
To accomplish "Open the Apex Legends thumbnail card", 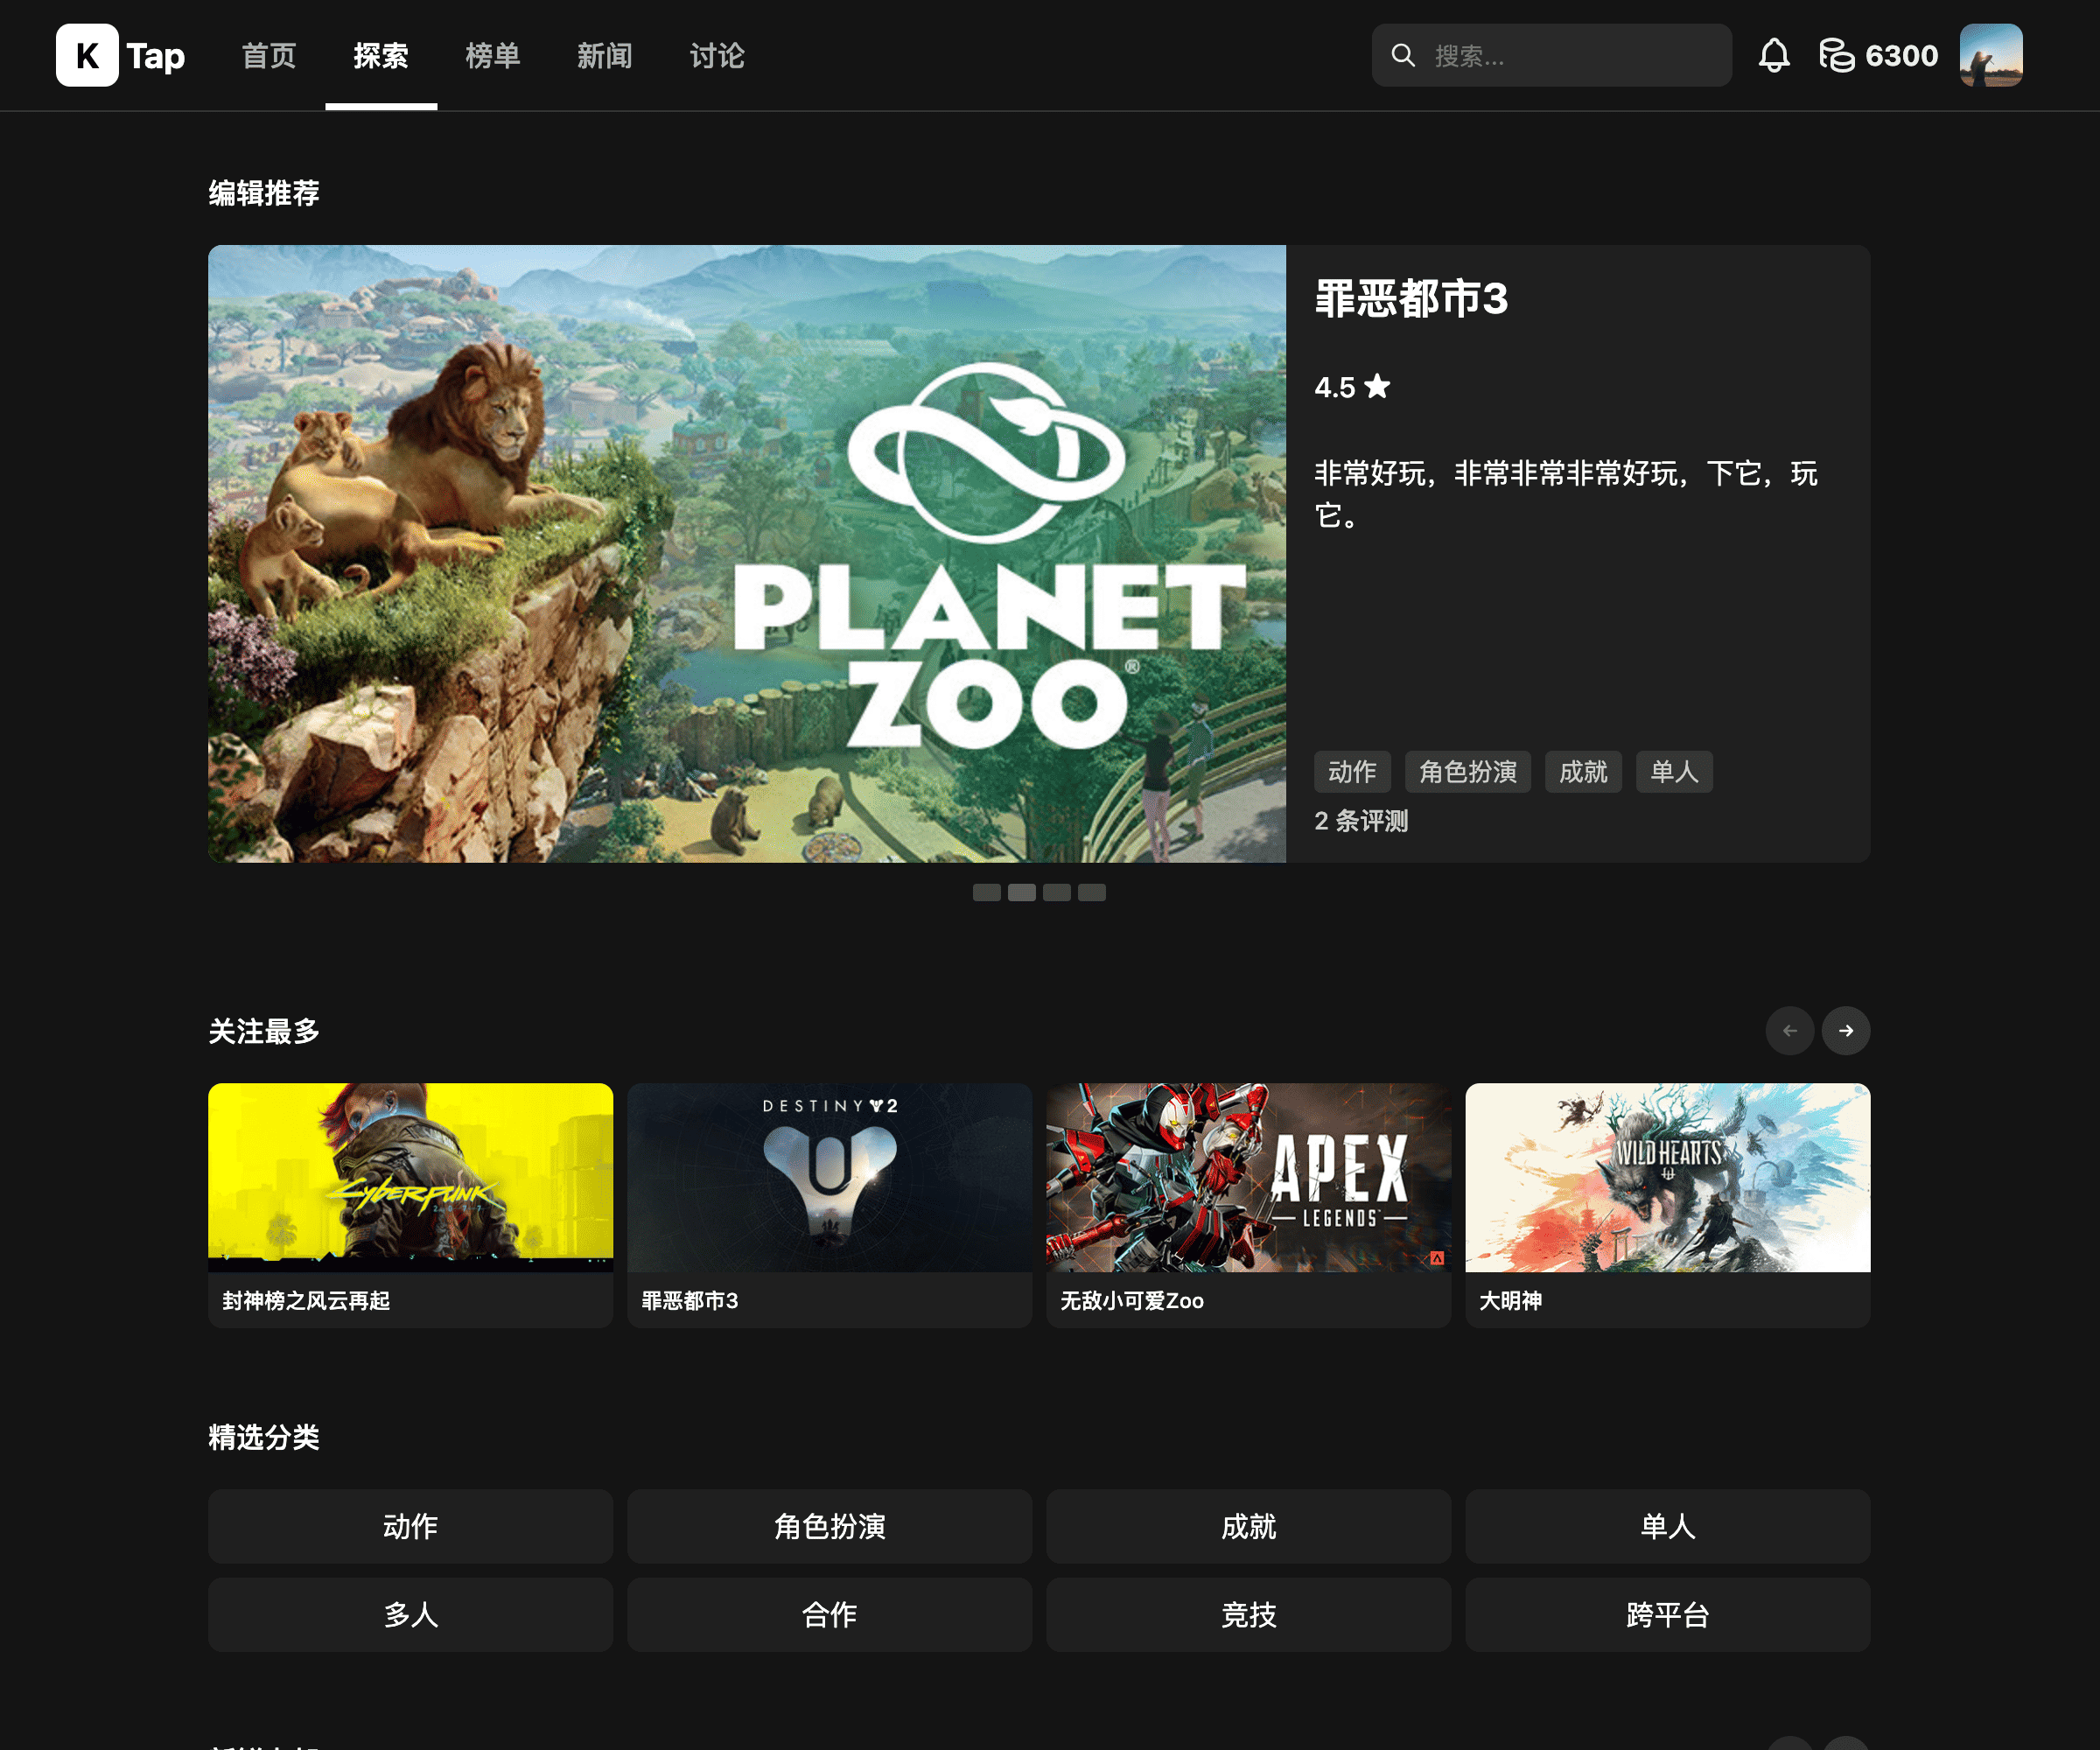I will pos(1247,1177).
